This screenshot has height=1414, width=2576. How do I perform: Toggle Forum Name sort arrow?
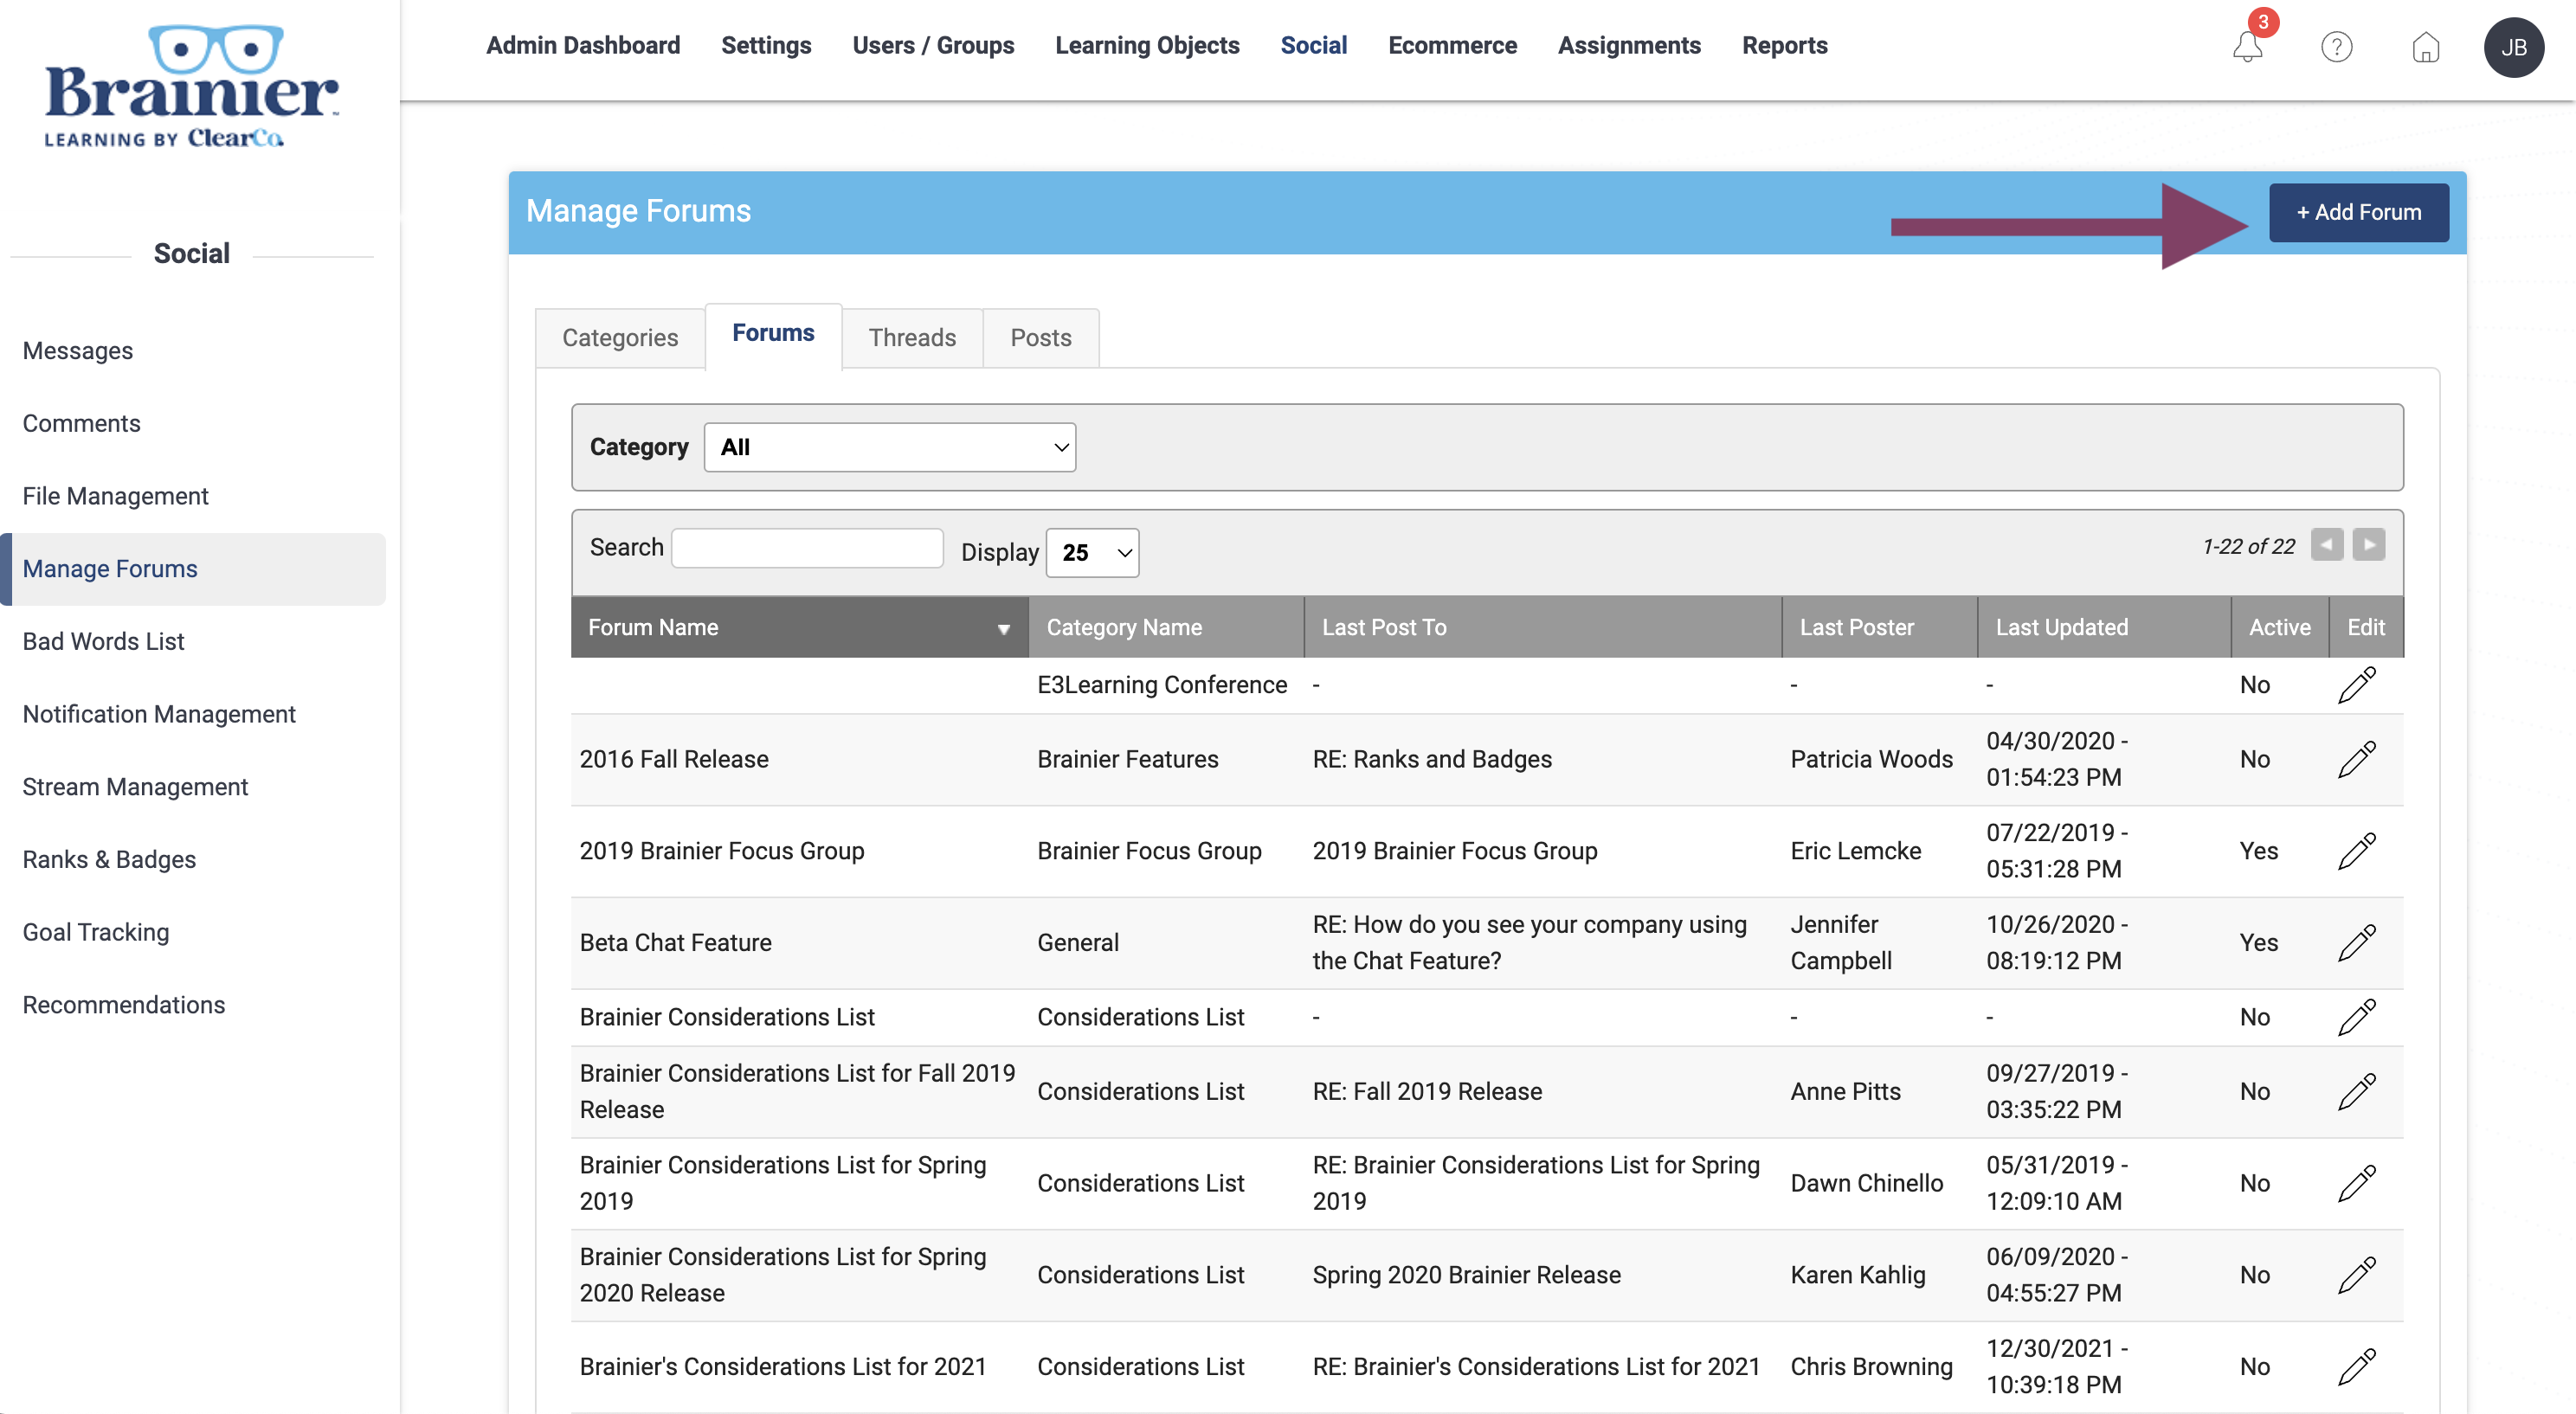(1003, 628)
